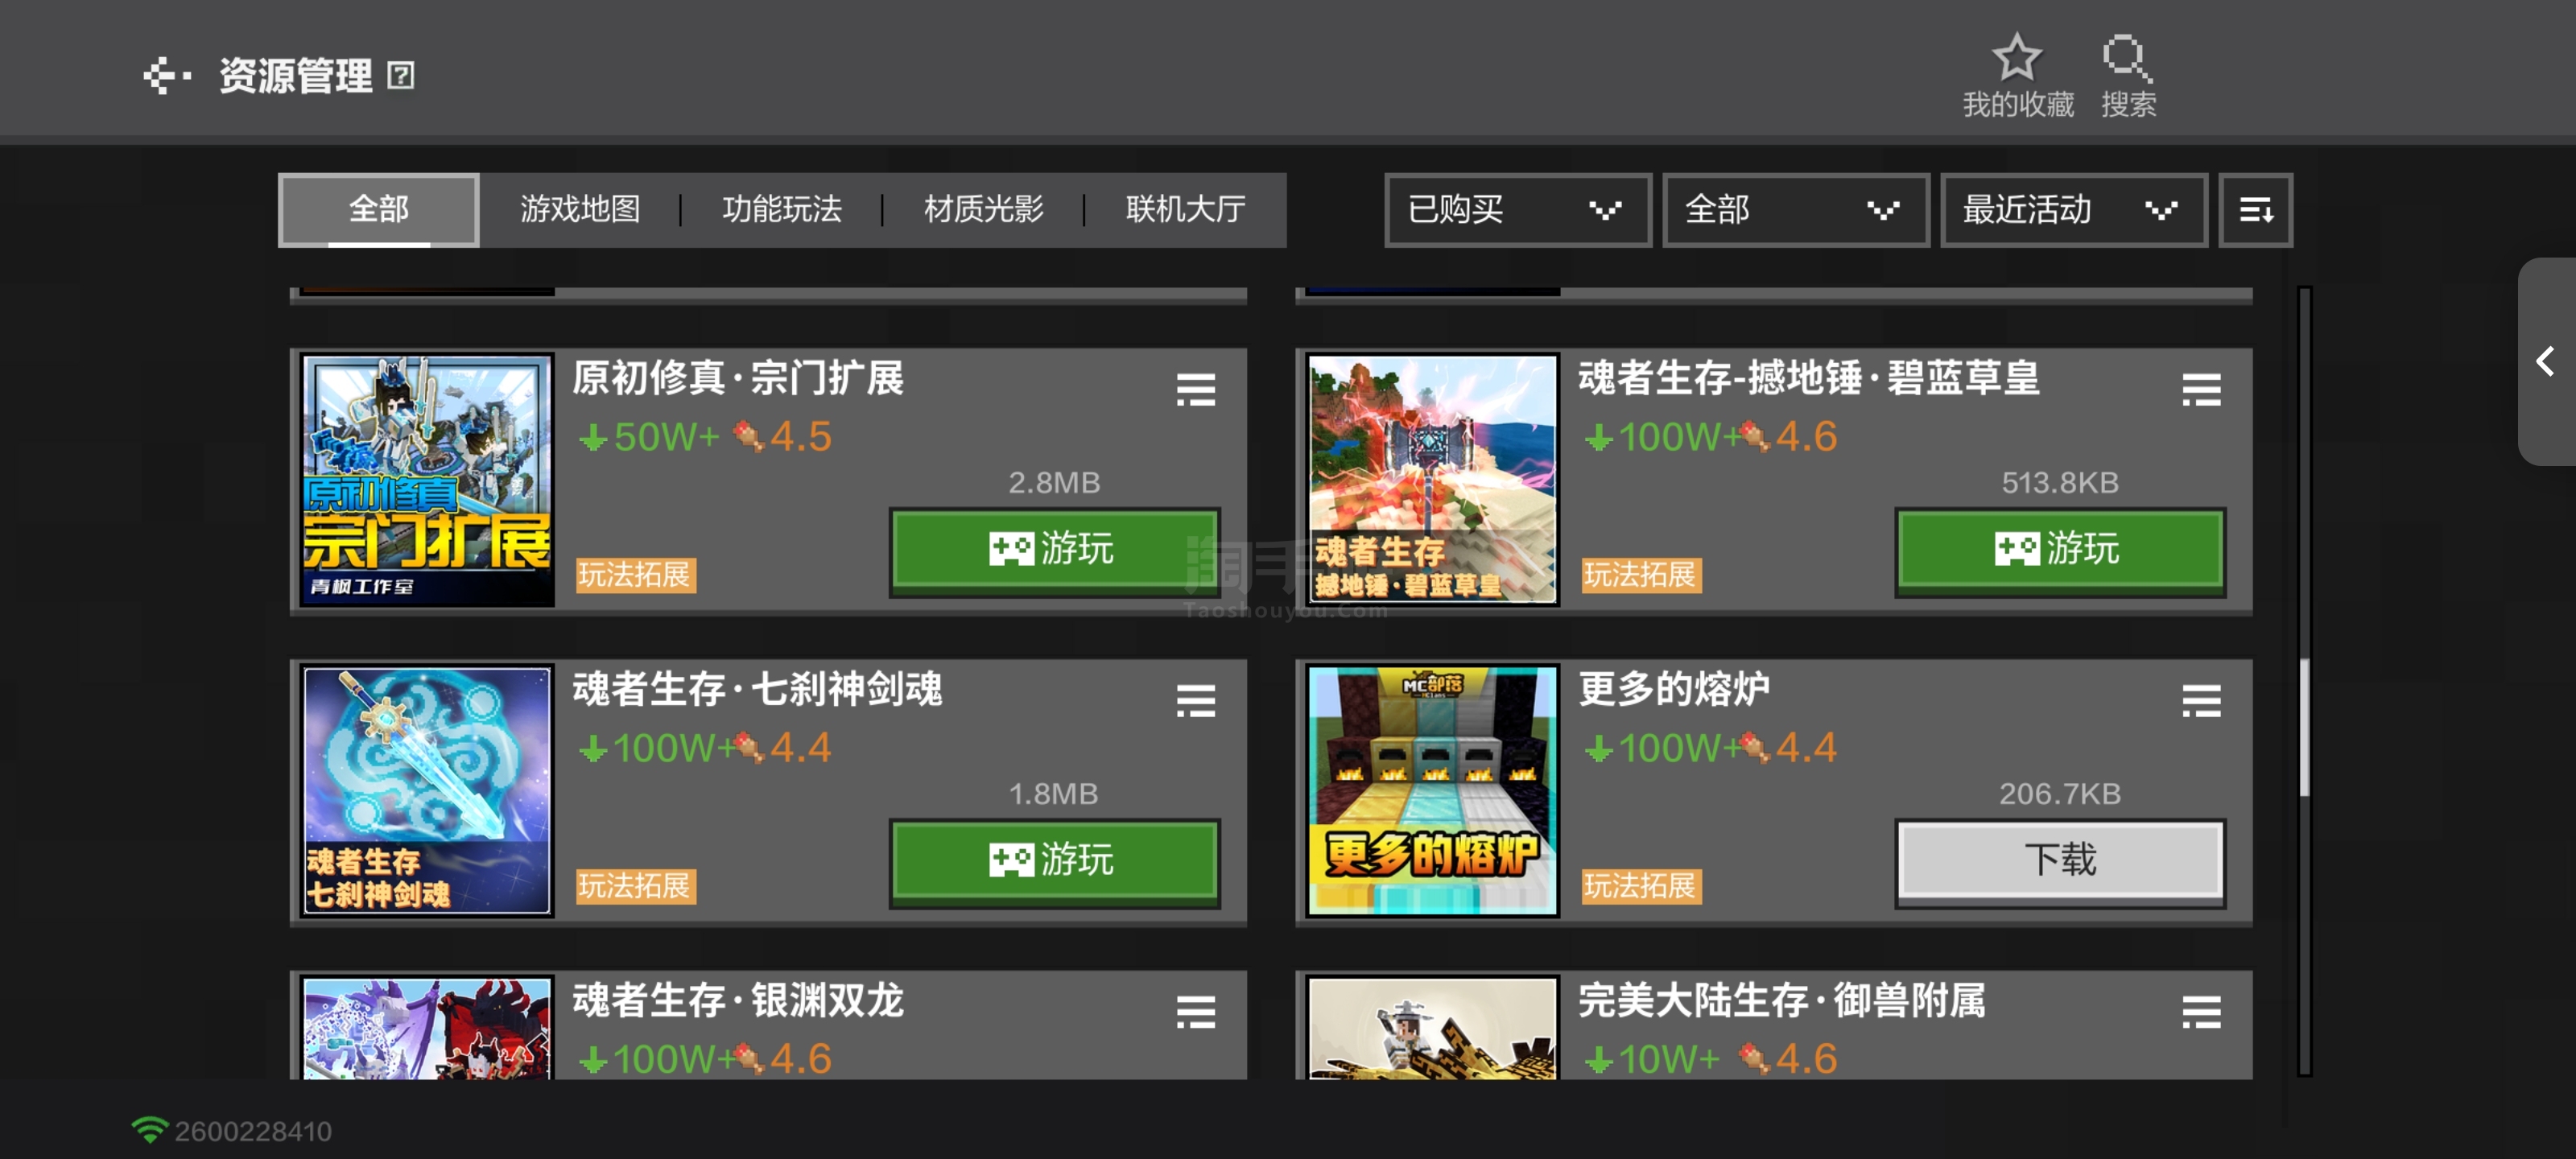This screenshot has height=1159, width=2576.
Task: Expand the side panel chevron on right edge
Action: click(x=2545, y=362)
